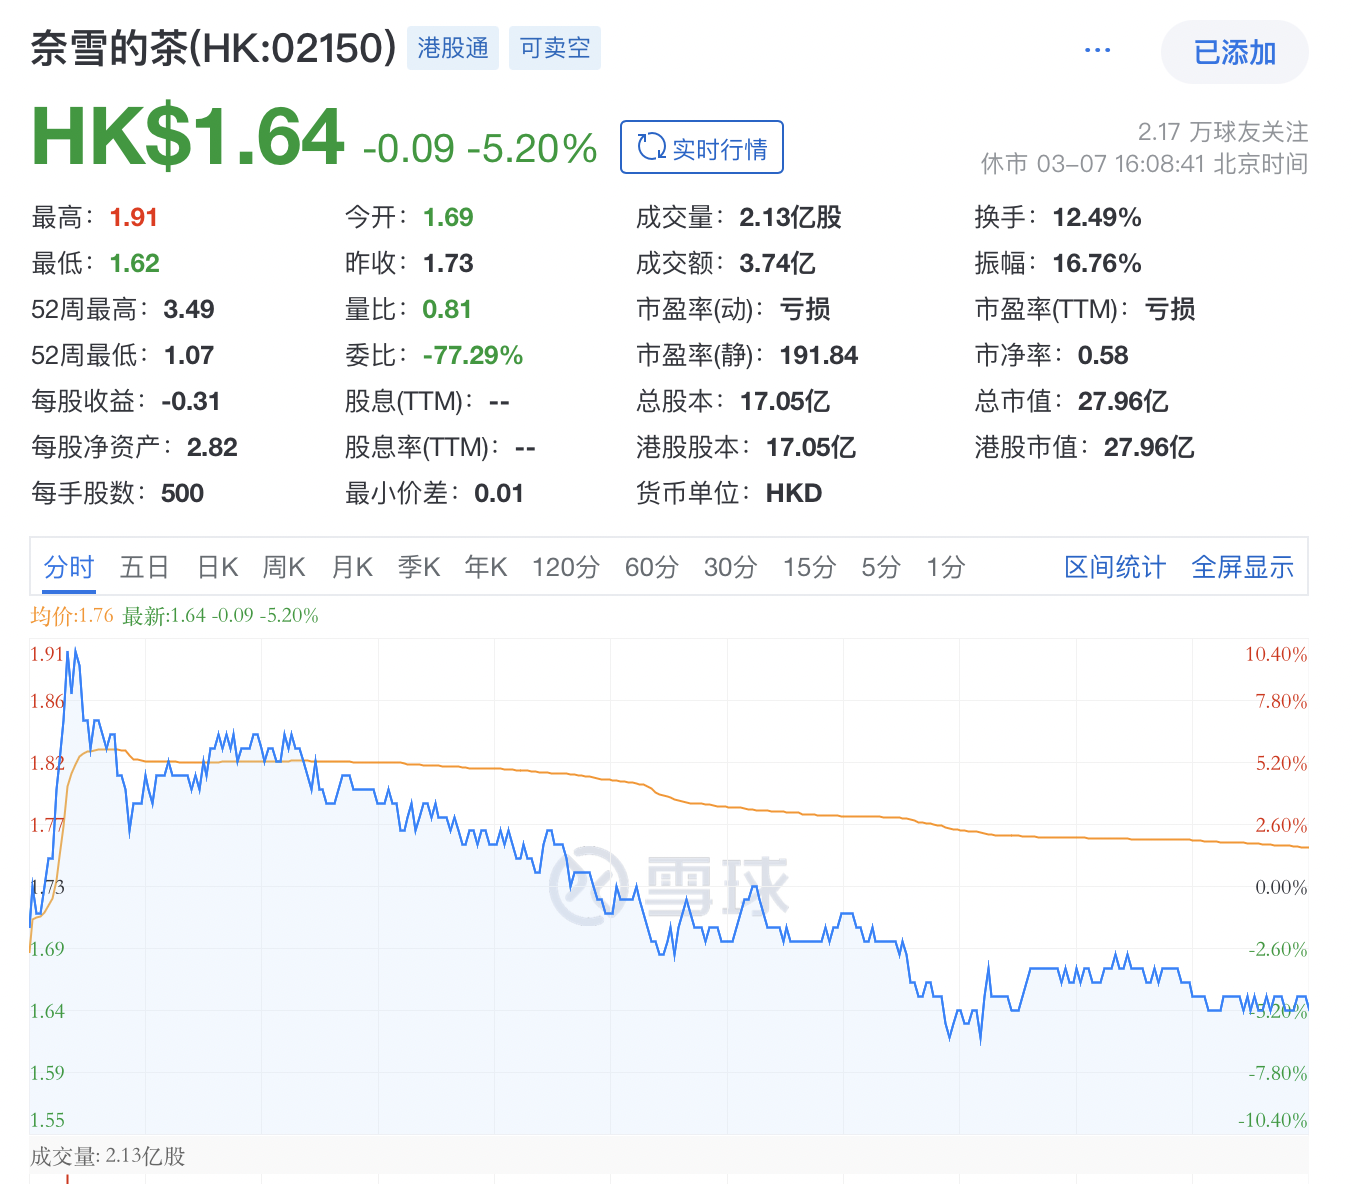Click the 港股通 tag

click(x=453, y=48)
